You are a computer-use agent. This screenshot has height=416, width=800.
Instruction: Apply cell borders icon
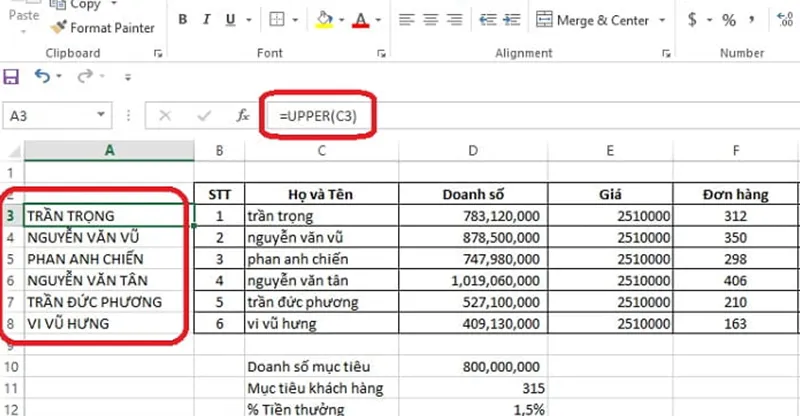pos(277,20)
